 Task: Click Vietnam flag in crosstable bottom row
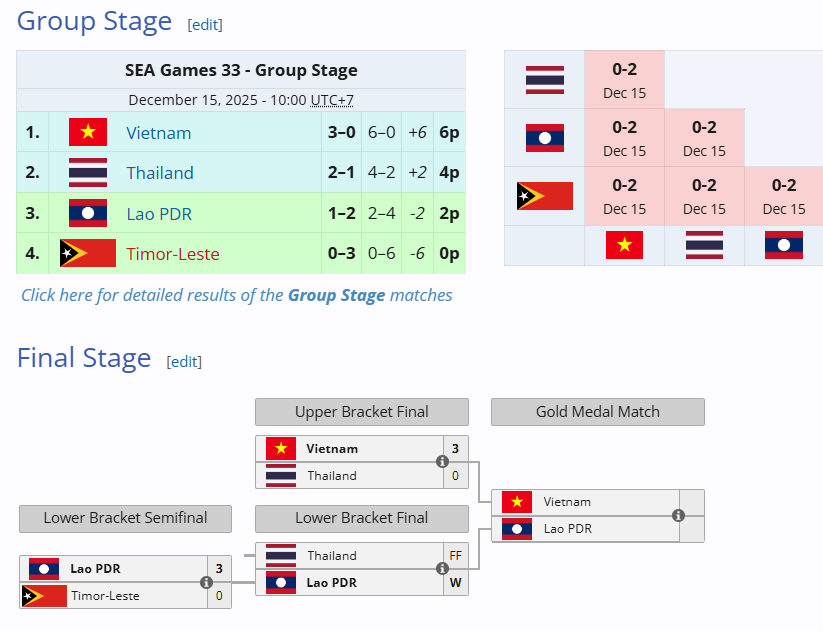click(624, 245)
